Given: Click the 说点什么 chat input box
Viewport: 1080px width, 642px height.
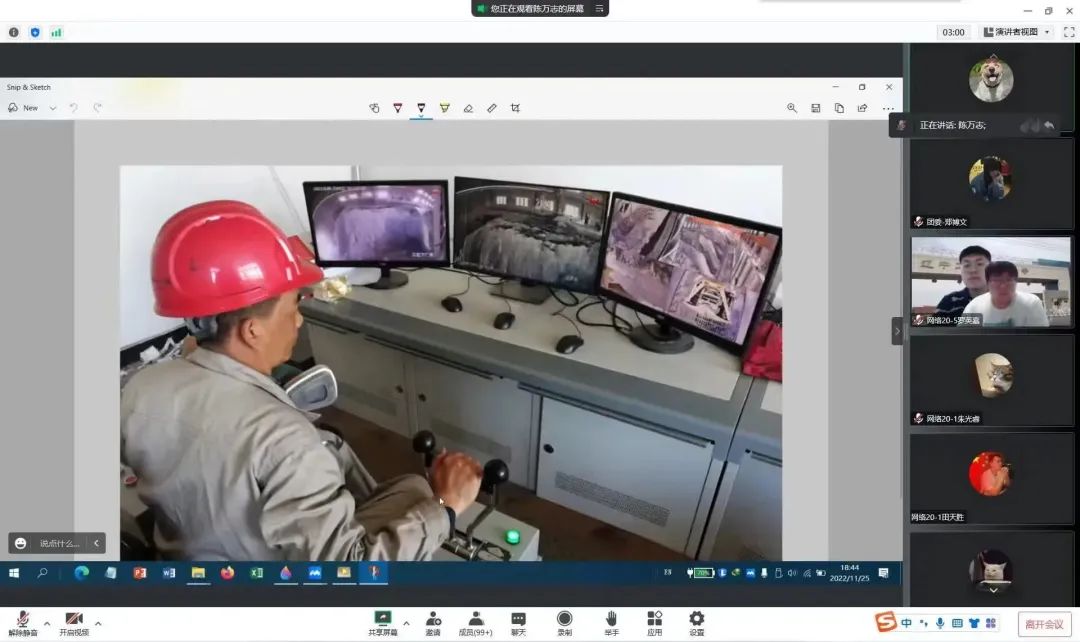Looking at the screenshot, I should (x=59, y=543).
